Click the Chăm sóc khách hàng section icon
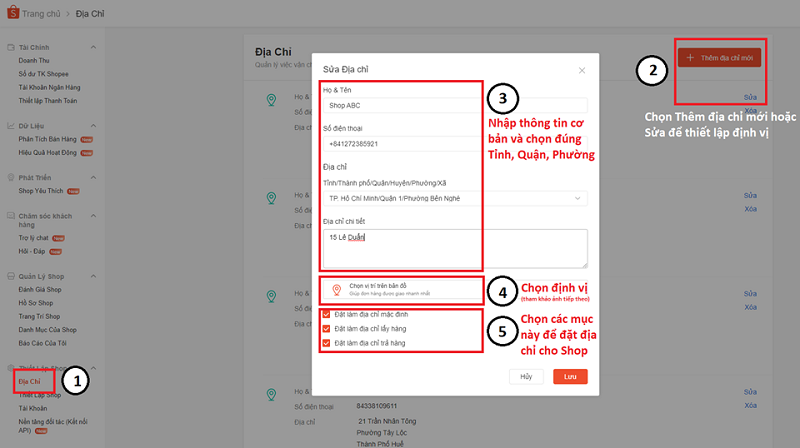This screenshot has height=448, width=800. click(10, 215)
